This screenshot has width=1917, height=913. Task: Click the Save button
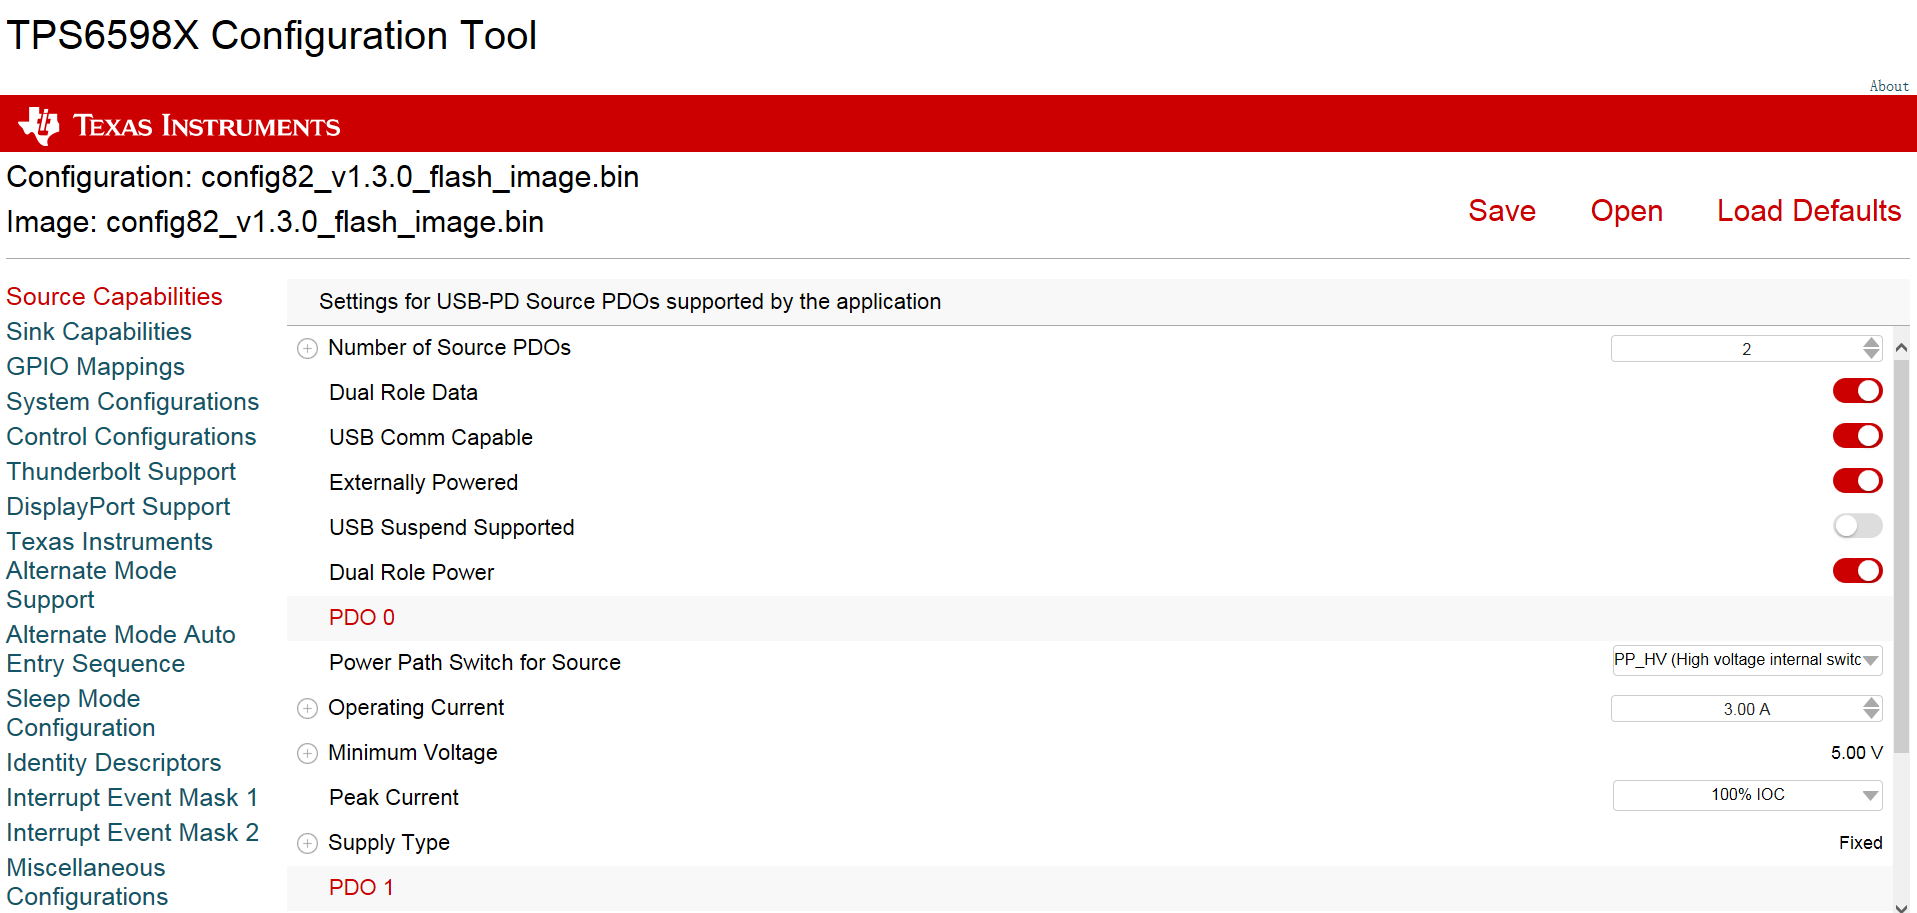[1501, 211]
